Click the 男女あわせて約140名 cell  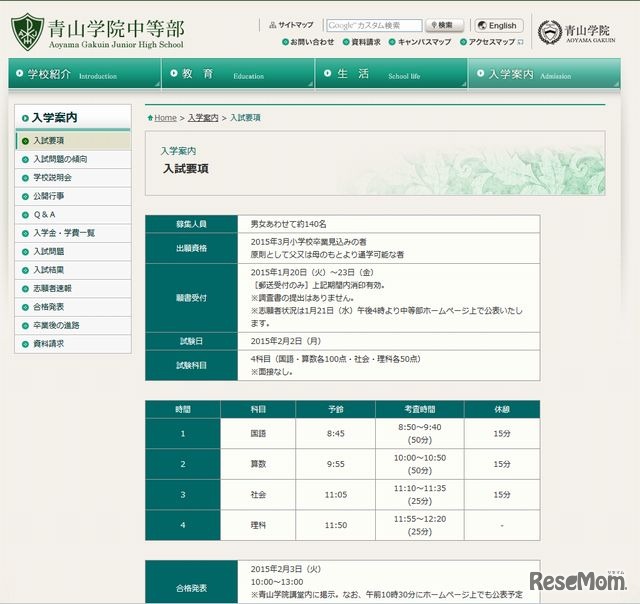(389, 224)
